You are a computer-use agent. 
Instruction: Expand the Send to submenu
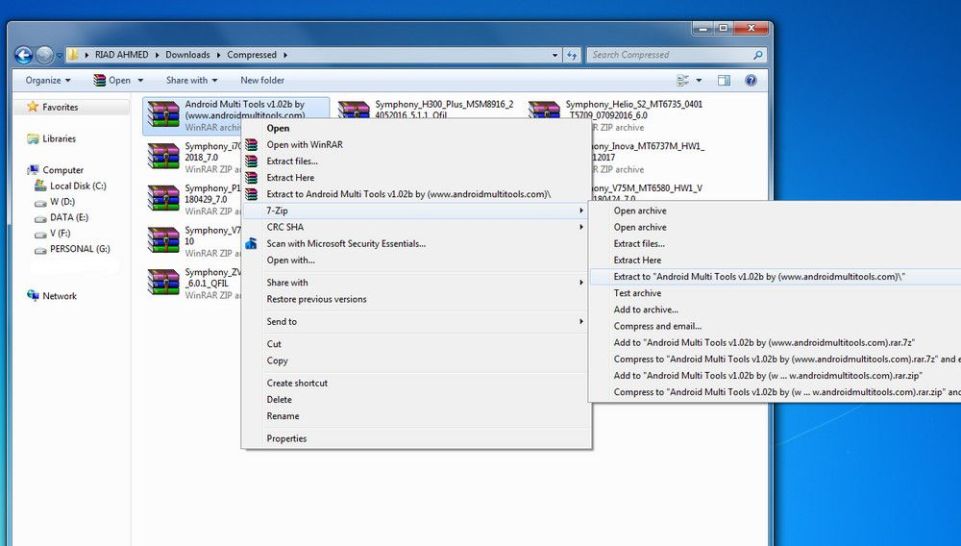coord(417,322)
